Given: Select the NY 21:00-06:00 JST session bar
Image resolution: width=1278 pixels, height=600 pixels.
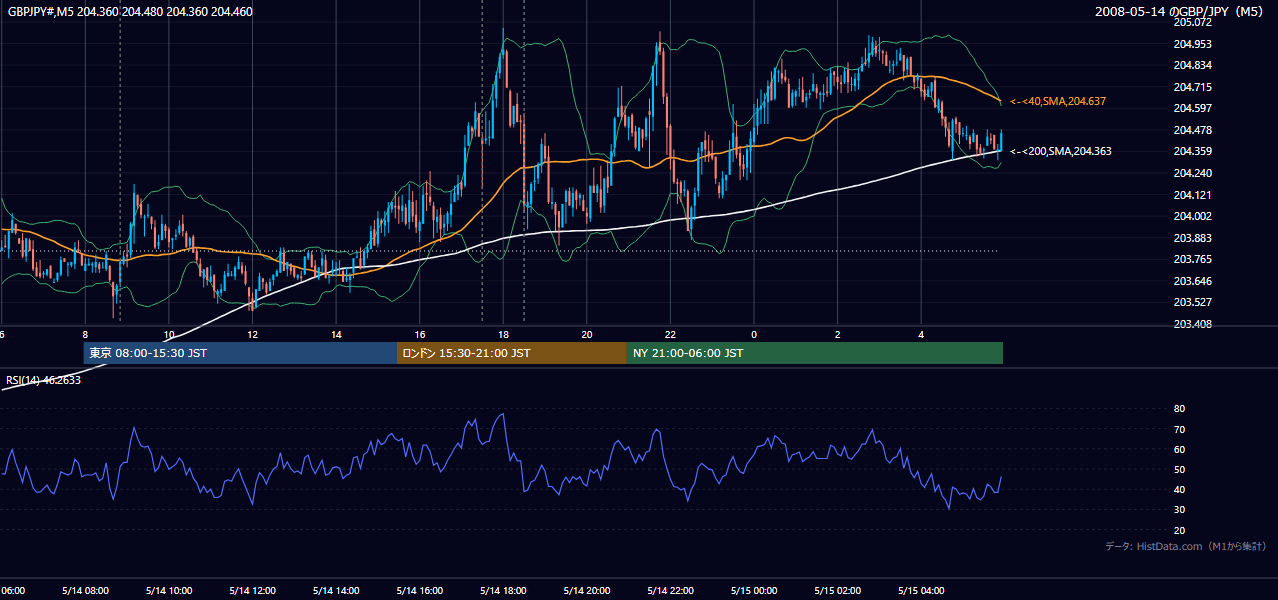Looking at the screenshot, I should coord(815,353).
